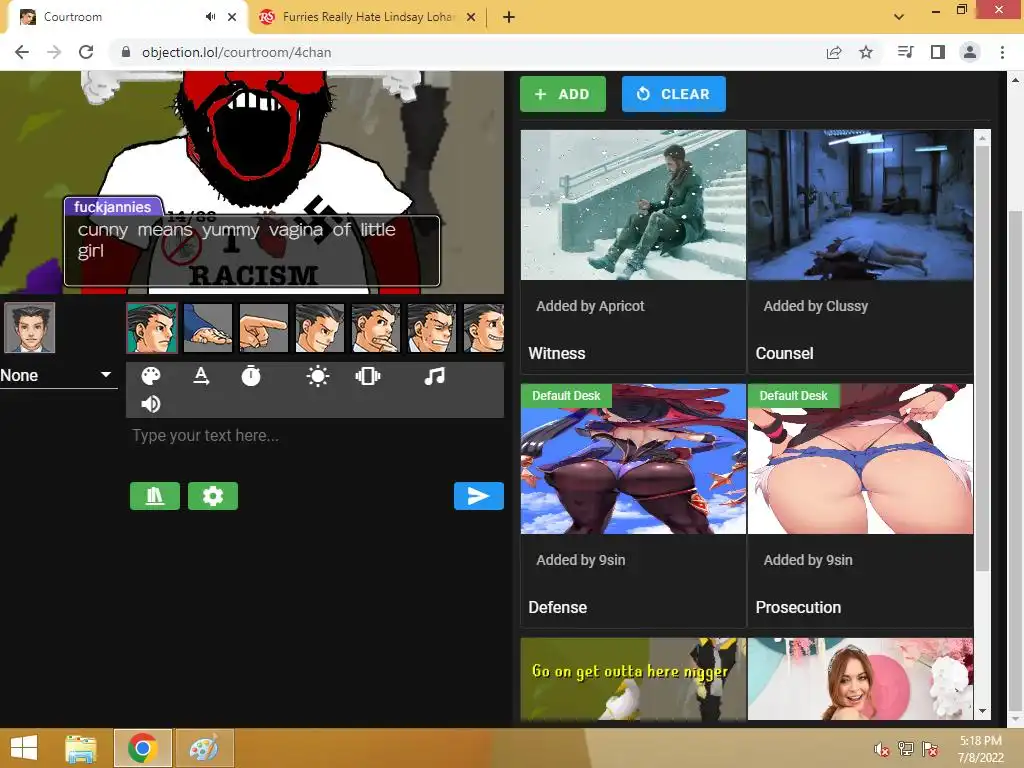Click the address bar URL
1024x768 pixels.
point(236,52)
